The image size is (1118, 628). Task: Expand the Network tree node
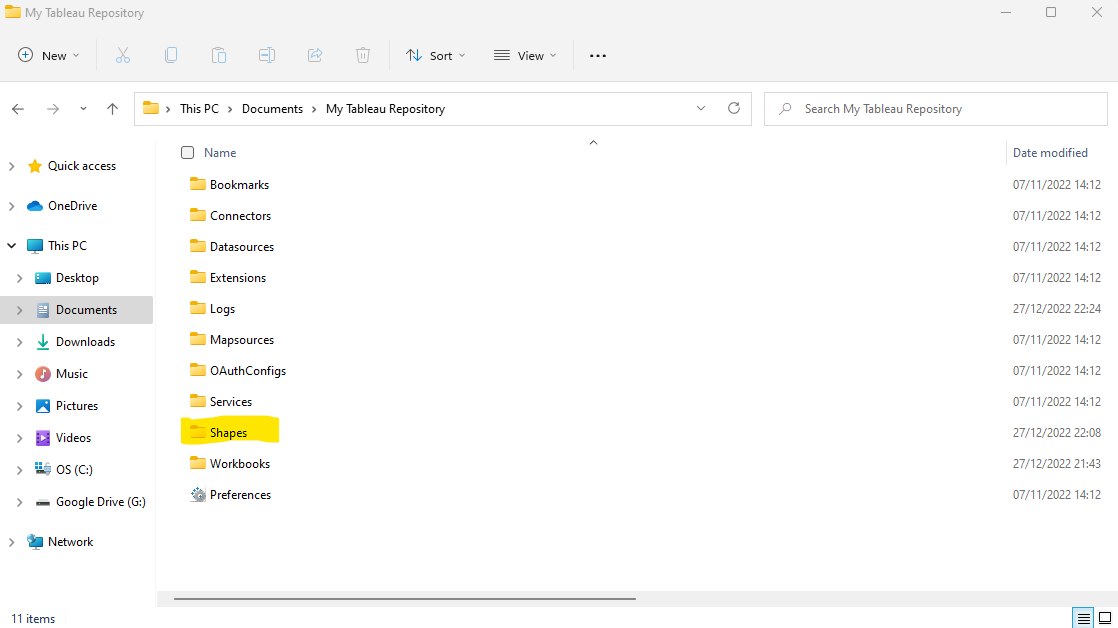click(11, 542)
